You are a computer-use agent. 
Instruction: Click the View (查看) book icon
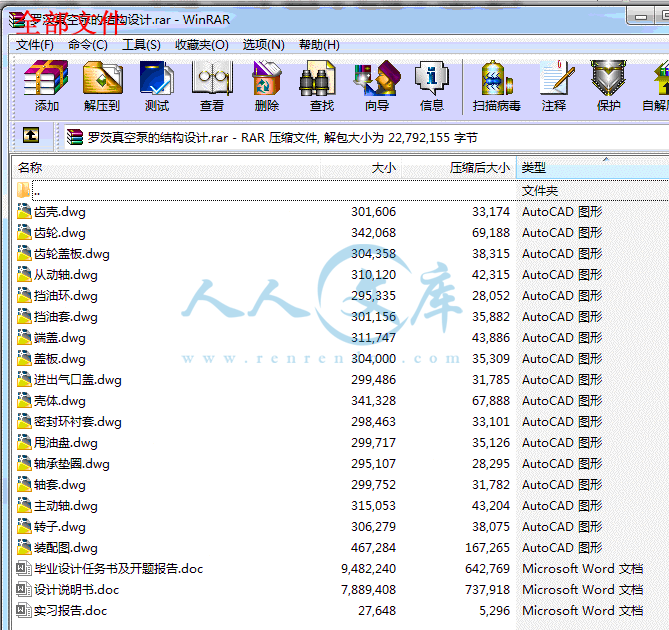(212, 78)
